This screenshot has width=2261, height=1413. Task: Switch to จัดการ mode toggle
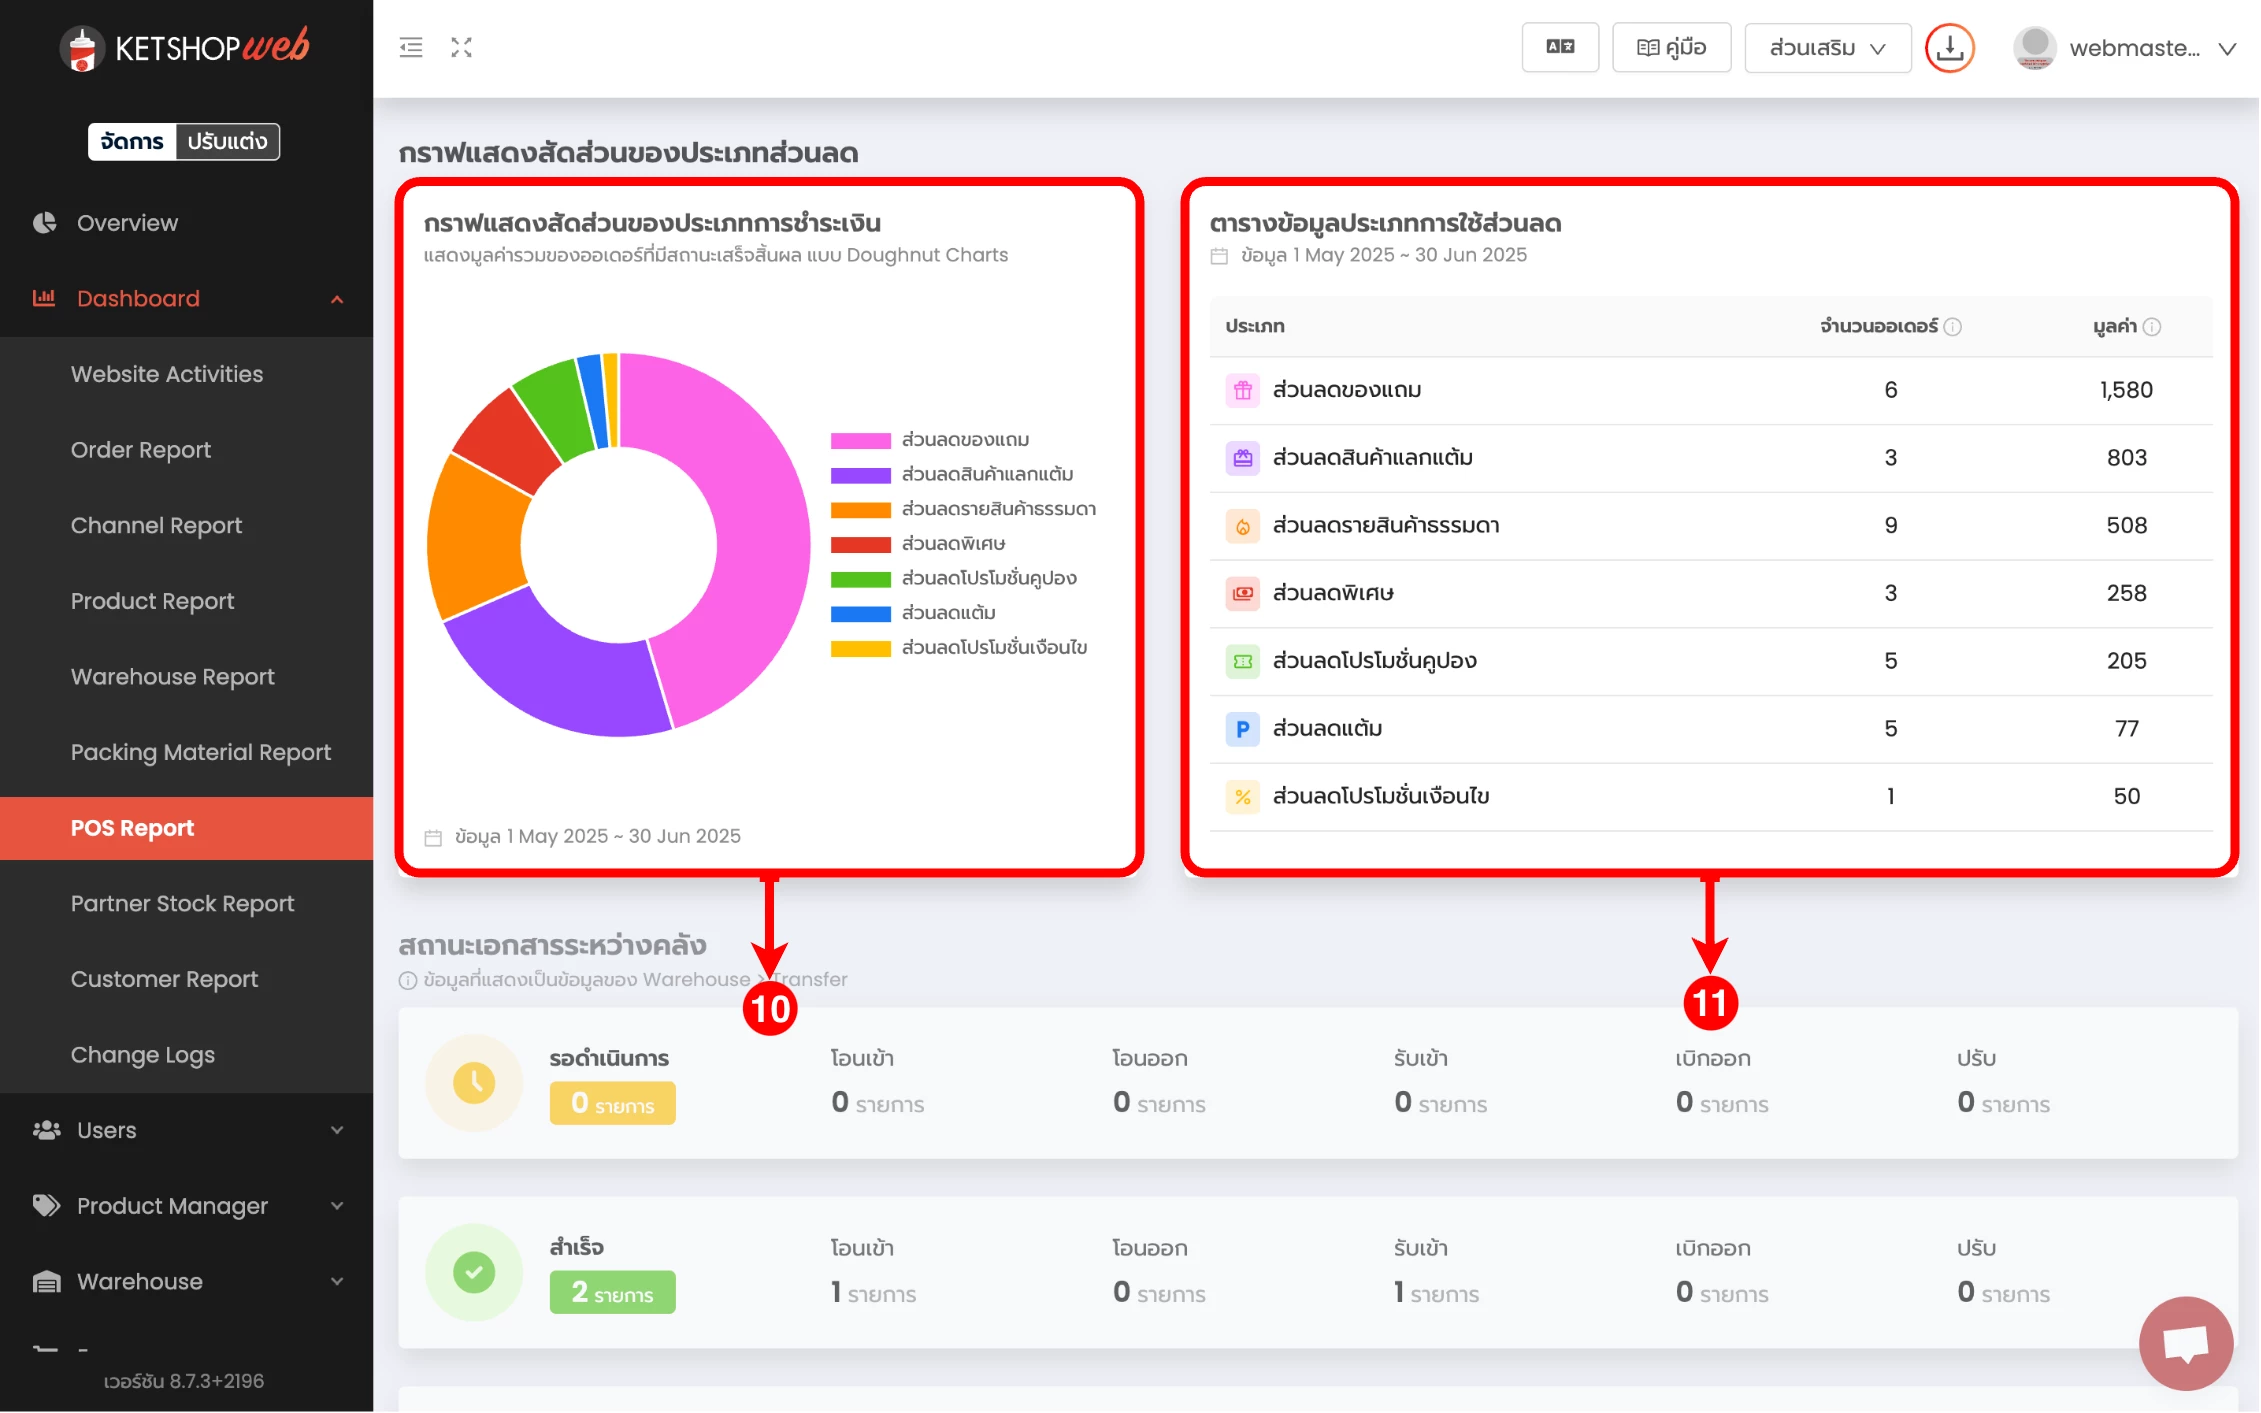tap(132, 141)
